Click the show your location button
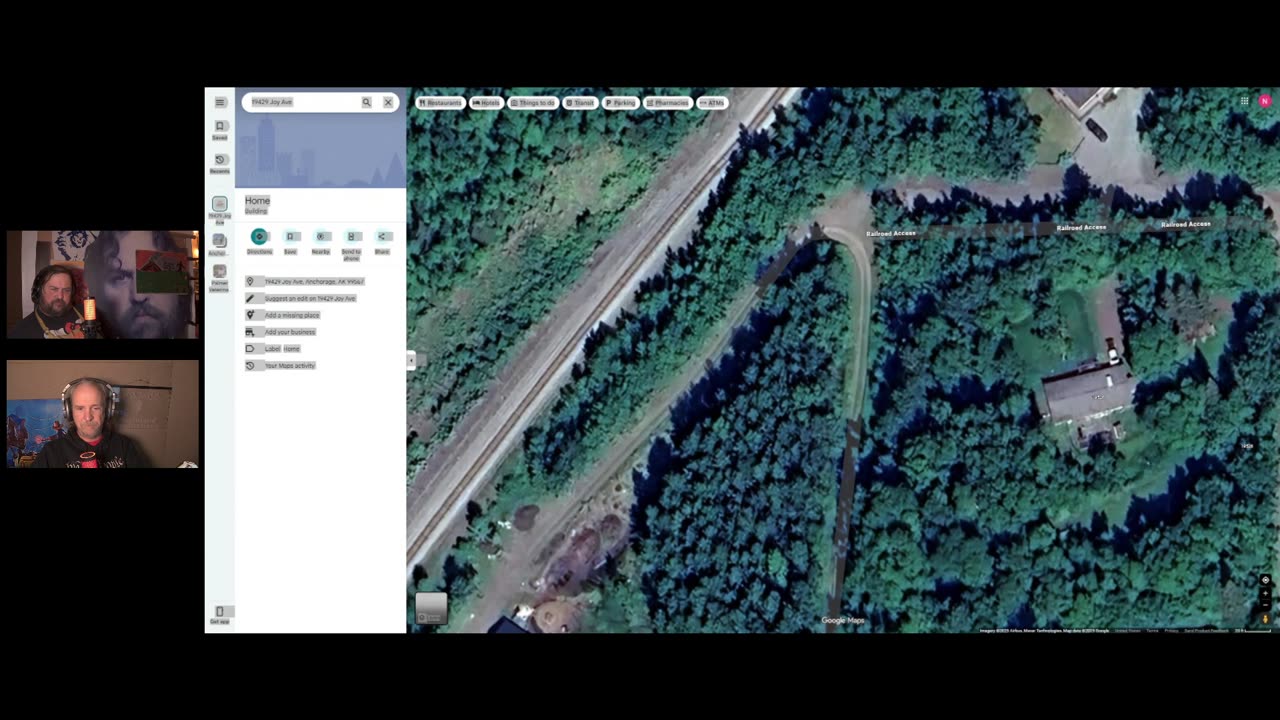This screenshot has width=1280, height=720. click(1265, 580)
